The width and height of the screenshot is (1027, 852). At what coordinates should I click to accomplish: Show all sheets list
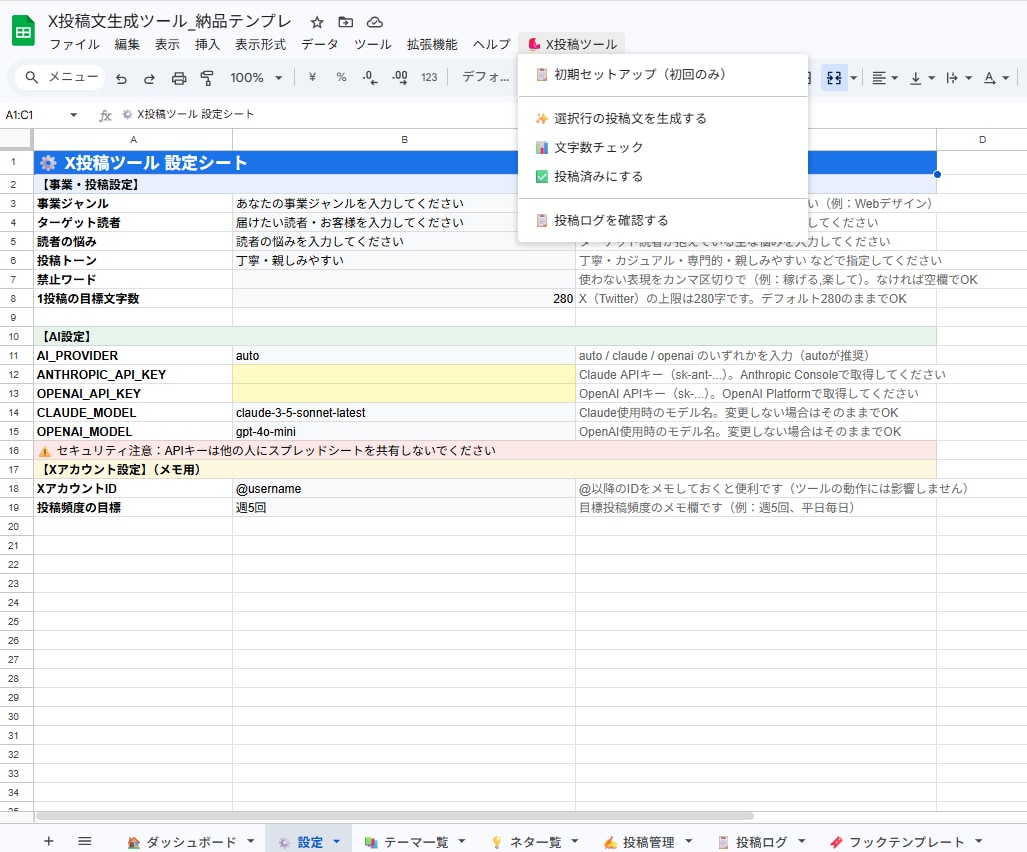pos(84,841)
